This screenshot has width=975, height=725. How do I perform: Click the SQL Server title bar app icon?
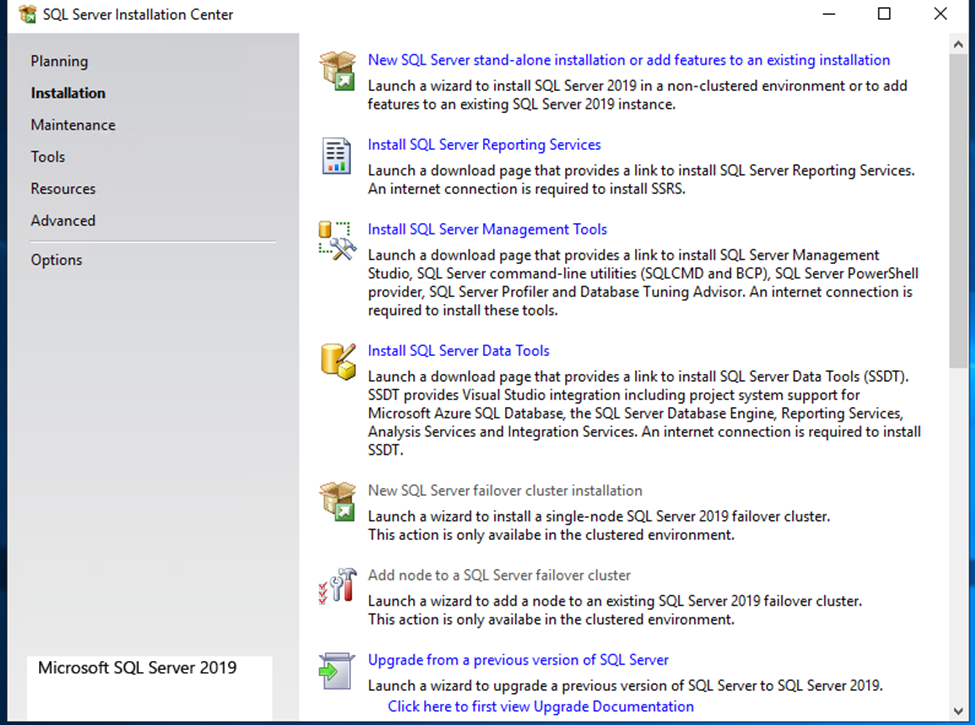click(27, 14)
